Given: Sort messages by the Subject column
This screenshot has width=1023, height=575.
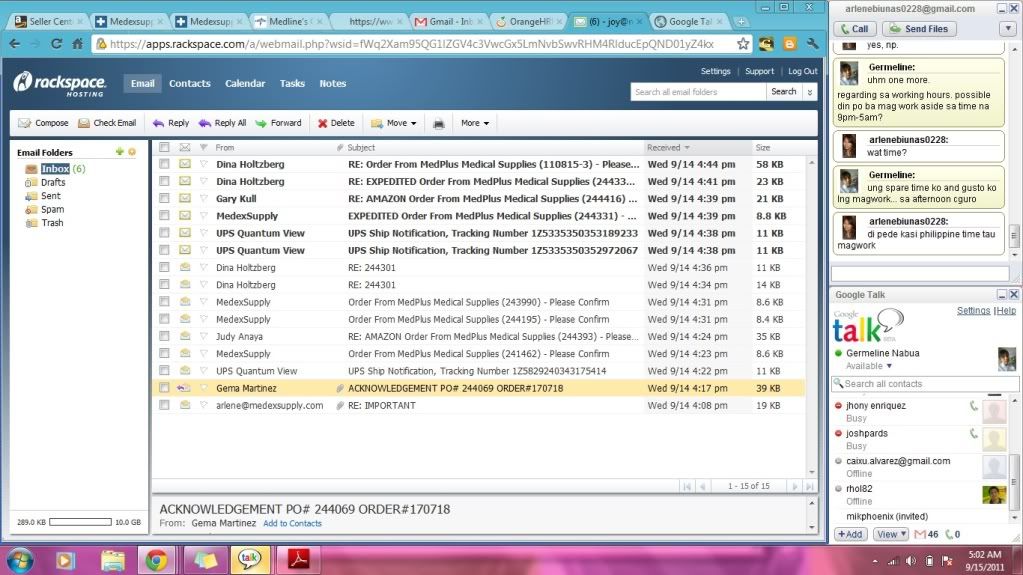Looking at the screenshot, I should pyautogui.click(x=361, y=148).
